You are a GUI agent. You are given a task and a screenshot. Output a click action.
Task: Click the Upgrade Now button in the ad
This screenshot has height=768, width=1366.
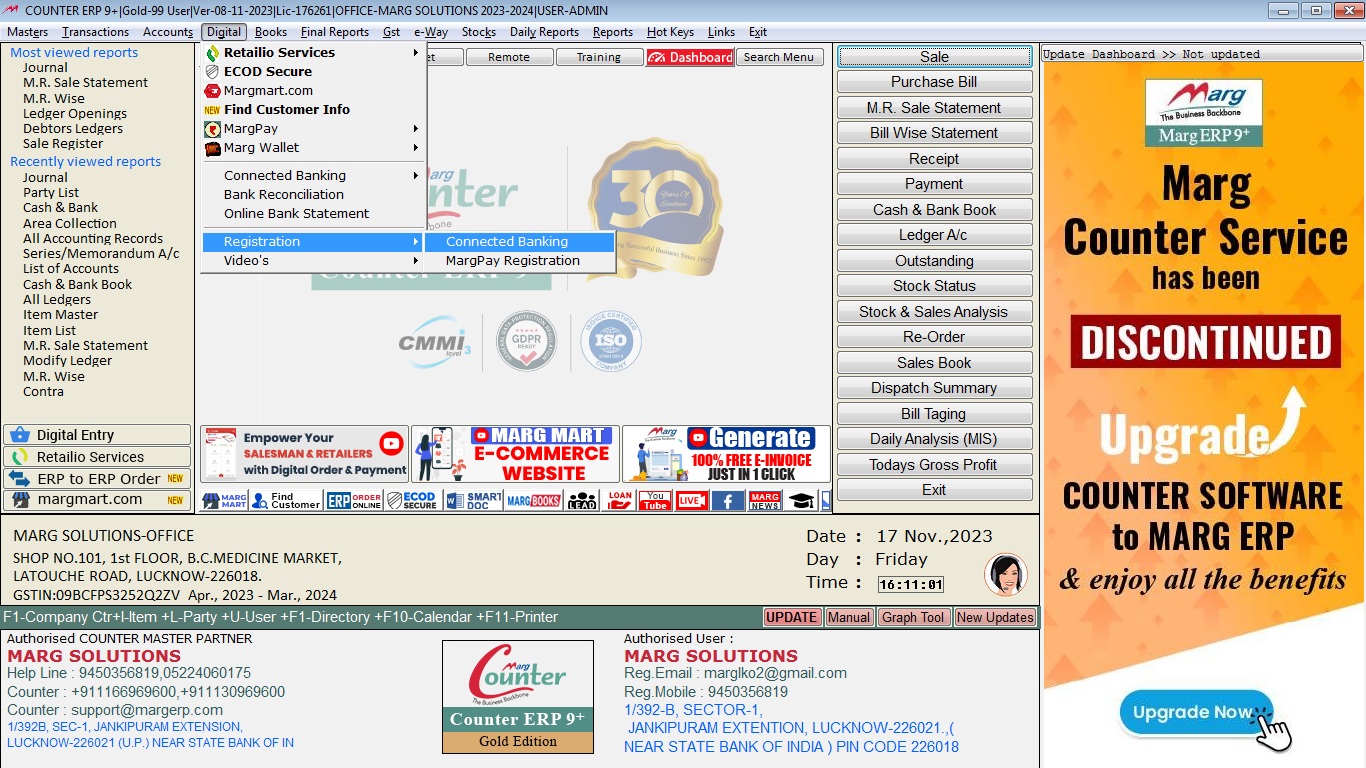(x=1196, y=713)
